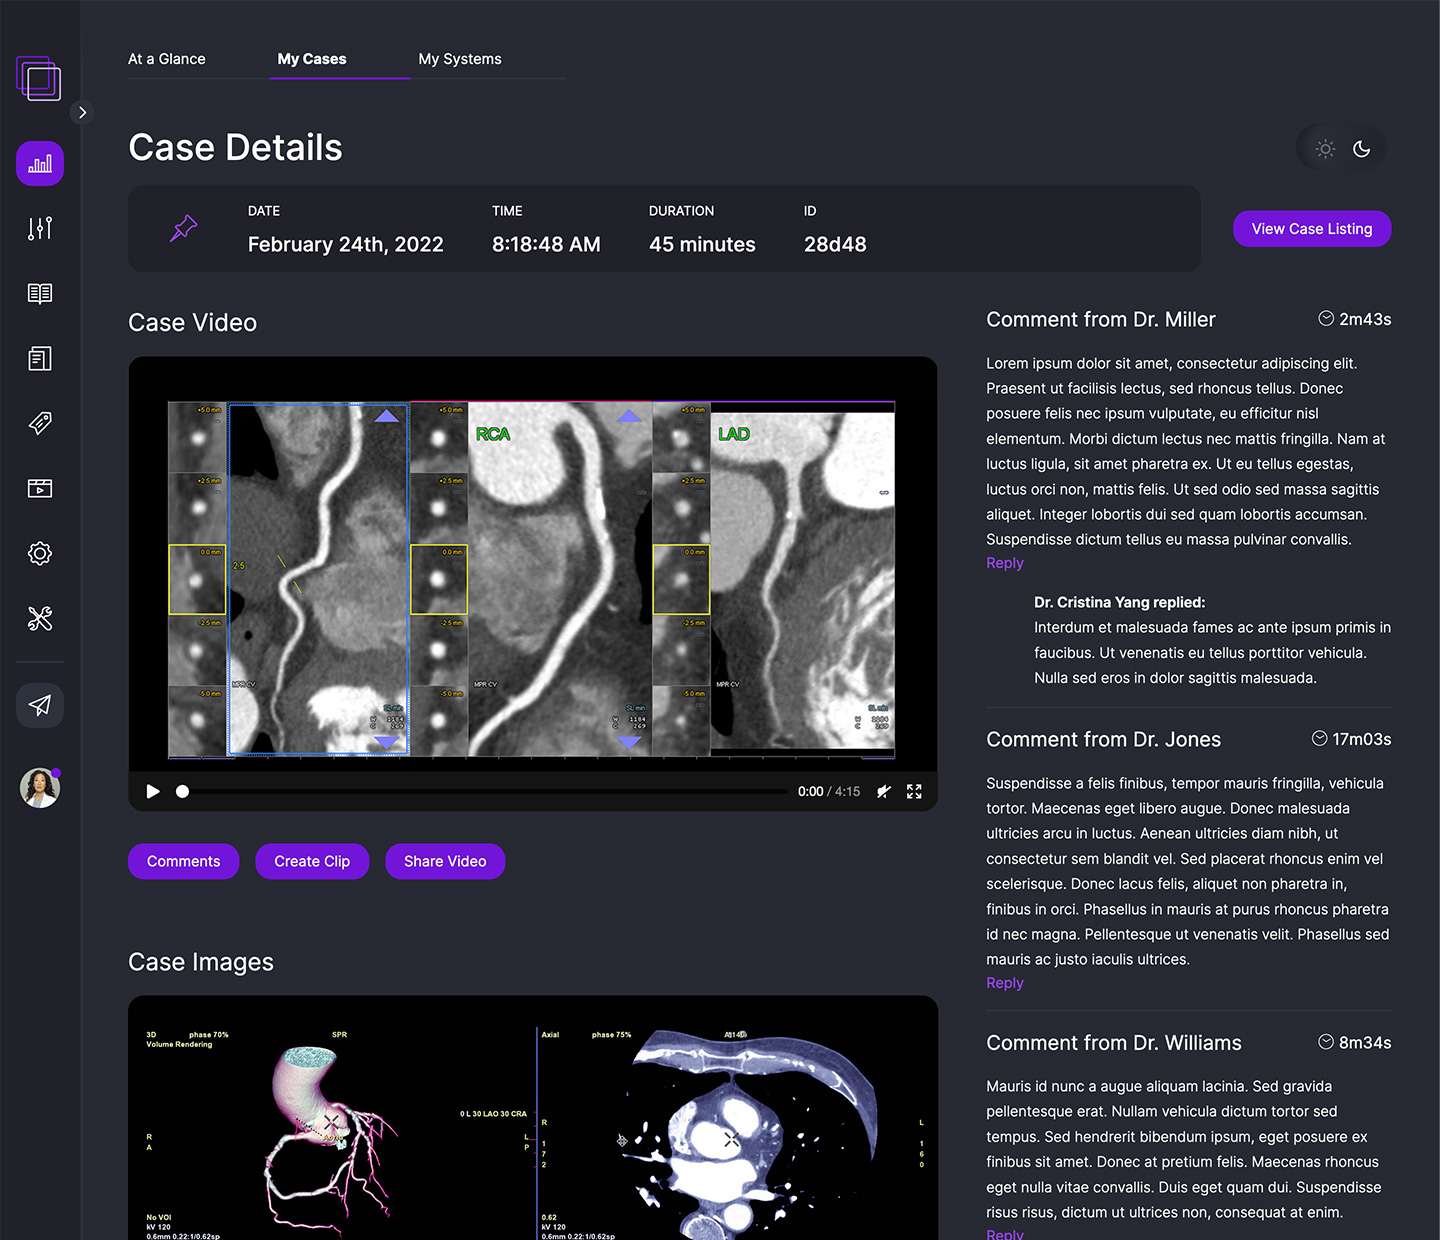Switch to dark mode moon toggle
Screen dimensions: 1440x1240
coord(1361,149)
